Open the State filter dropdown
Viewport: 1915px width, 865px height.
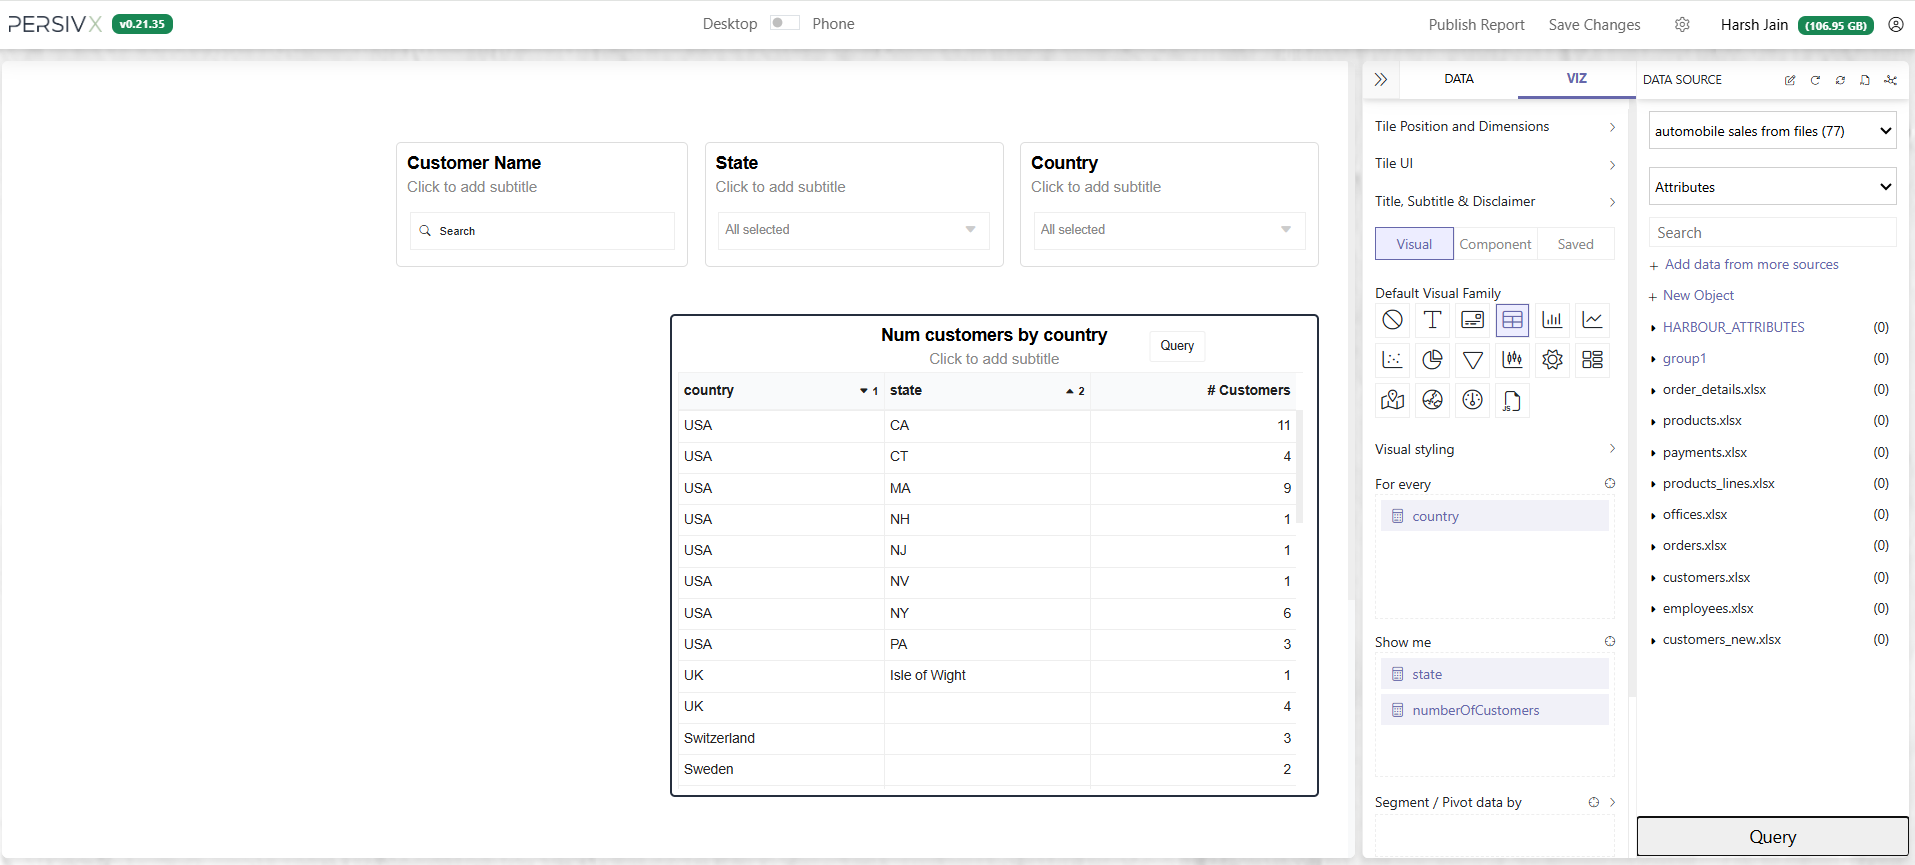pos(854,230)
